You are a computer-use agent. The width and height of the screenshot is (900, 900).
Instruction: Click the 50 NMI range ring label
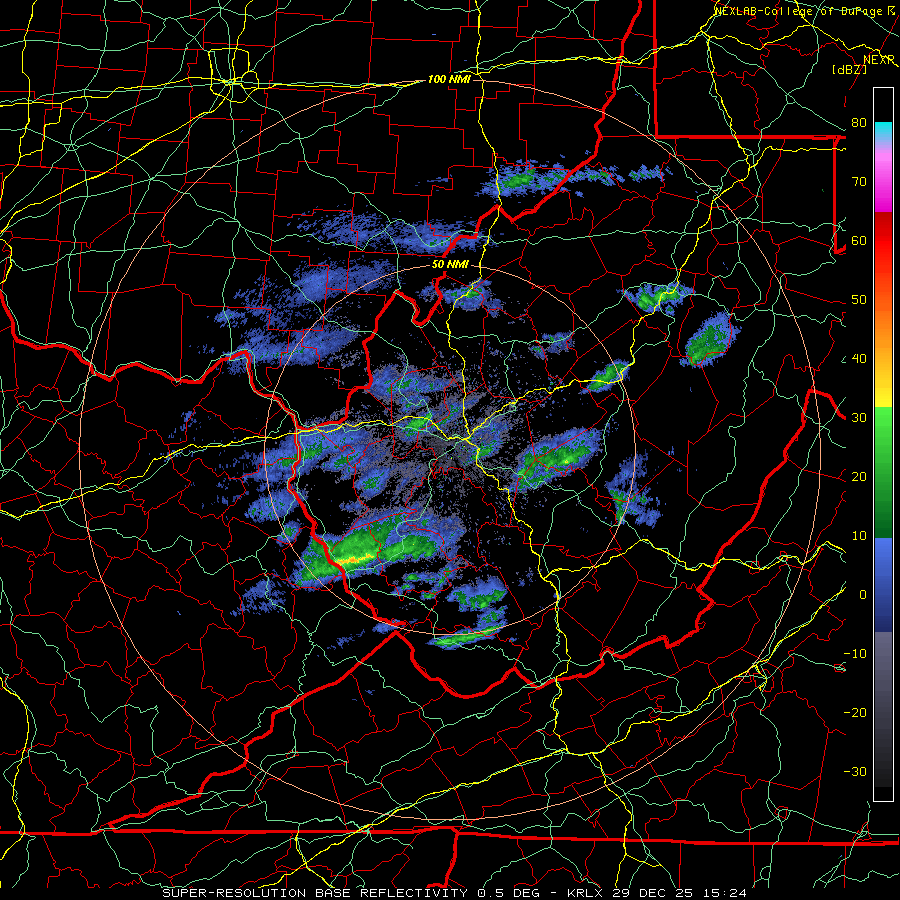[x=450, y=264]
